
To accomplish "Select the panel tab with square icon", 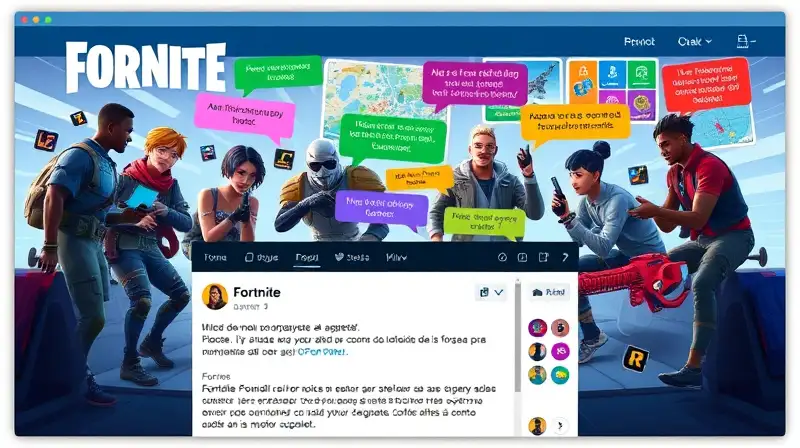I will (261, 257).
